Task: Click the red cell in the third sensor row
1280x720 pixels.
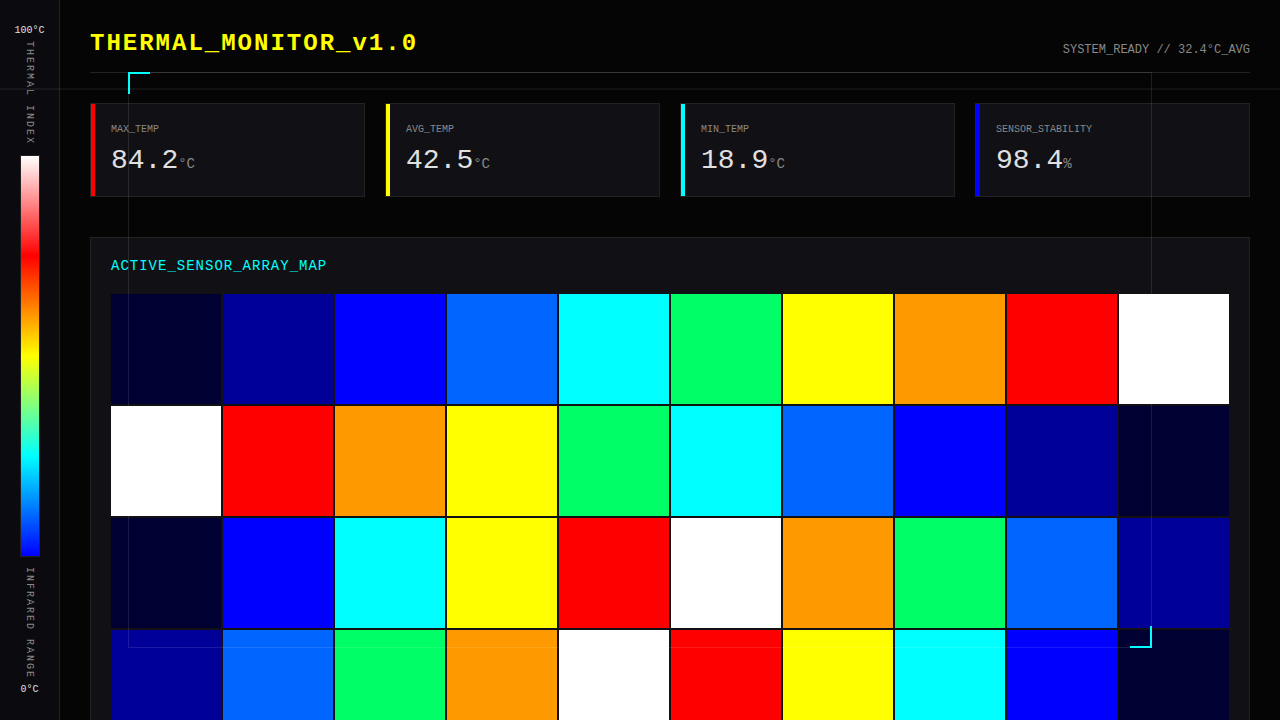Action: [x=614, y=573]
